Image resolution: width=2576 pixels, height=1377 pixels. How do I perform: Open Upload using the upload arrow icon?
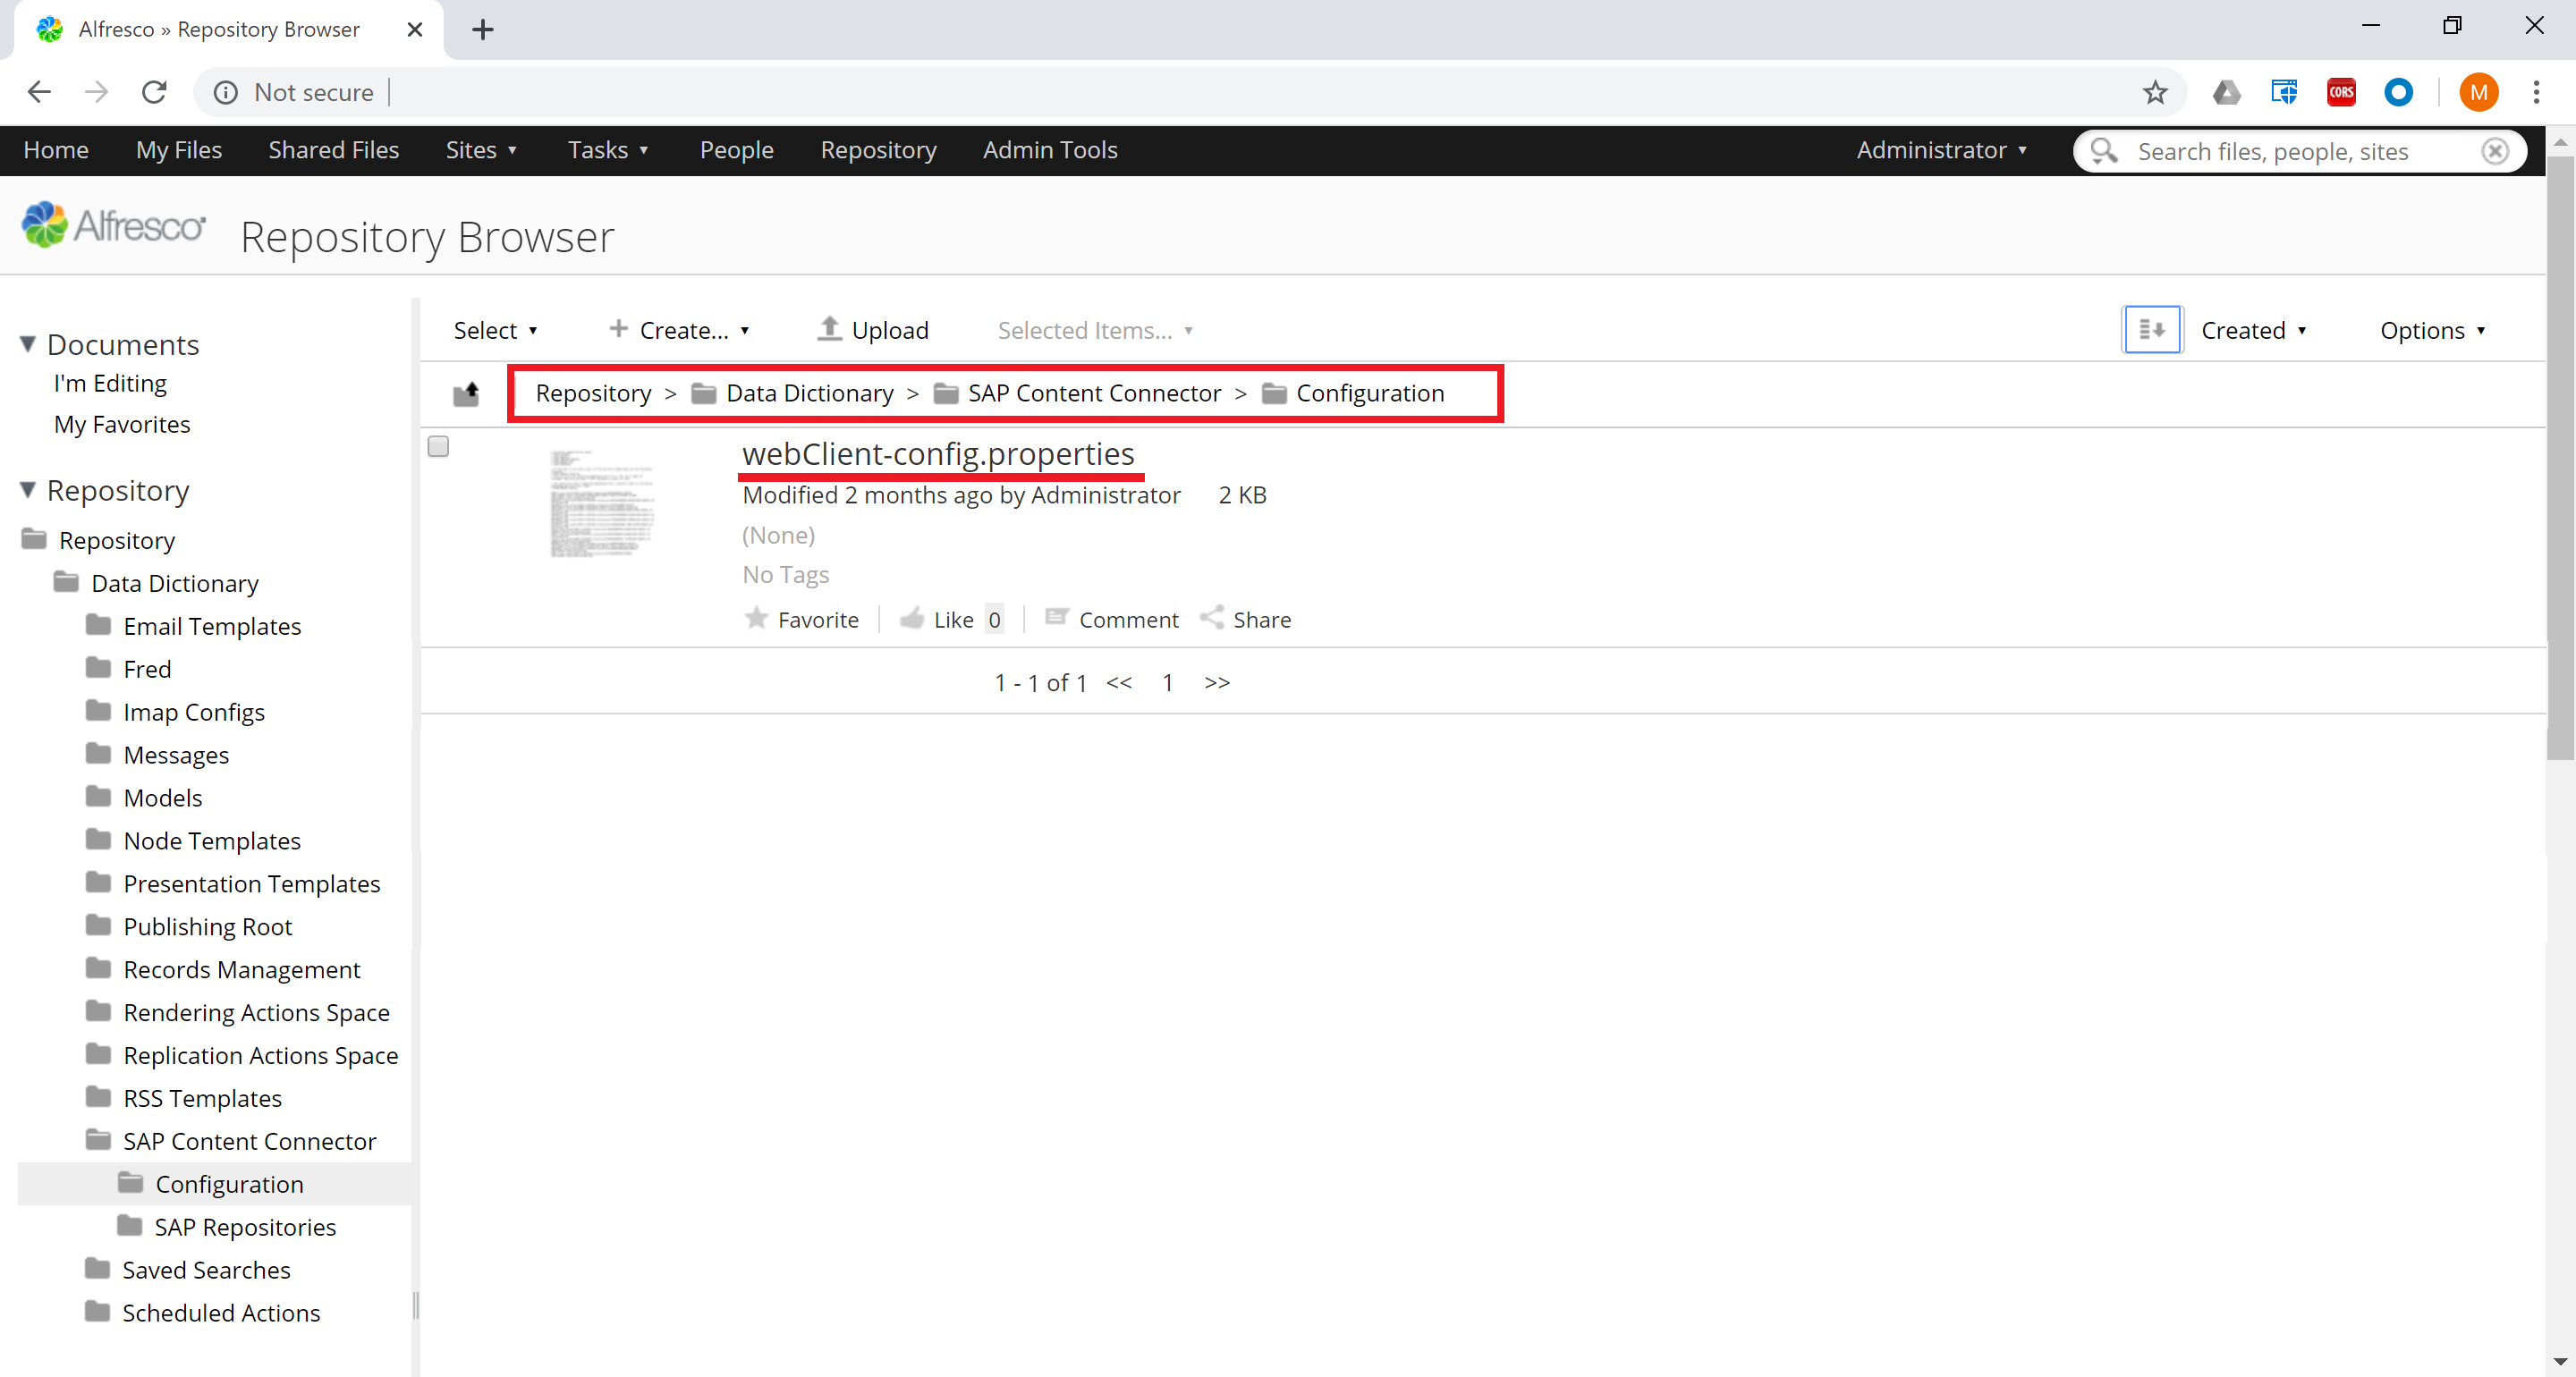(829, 329)
